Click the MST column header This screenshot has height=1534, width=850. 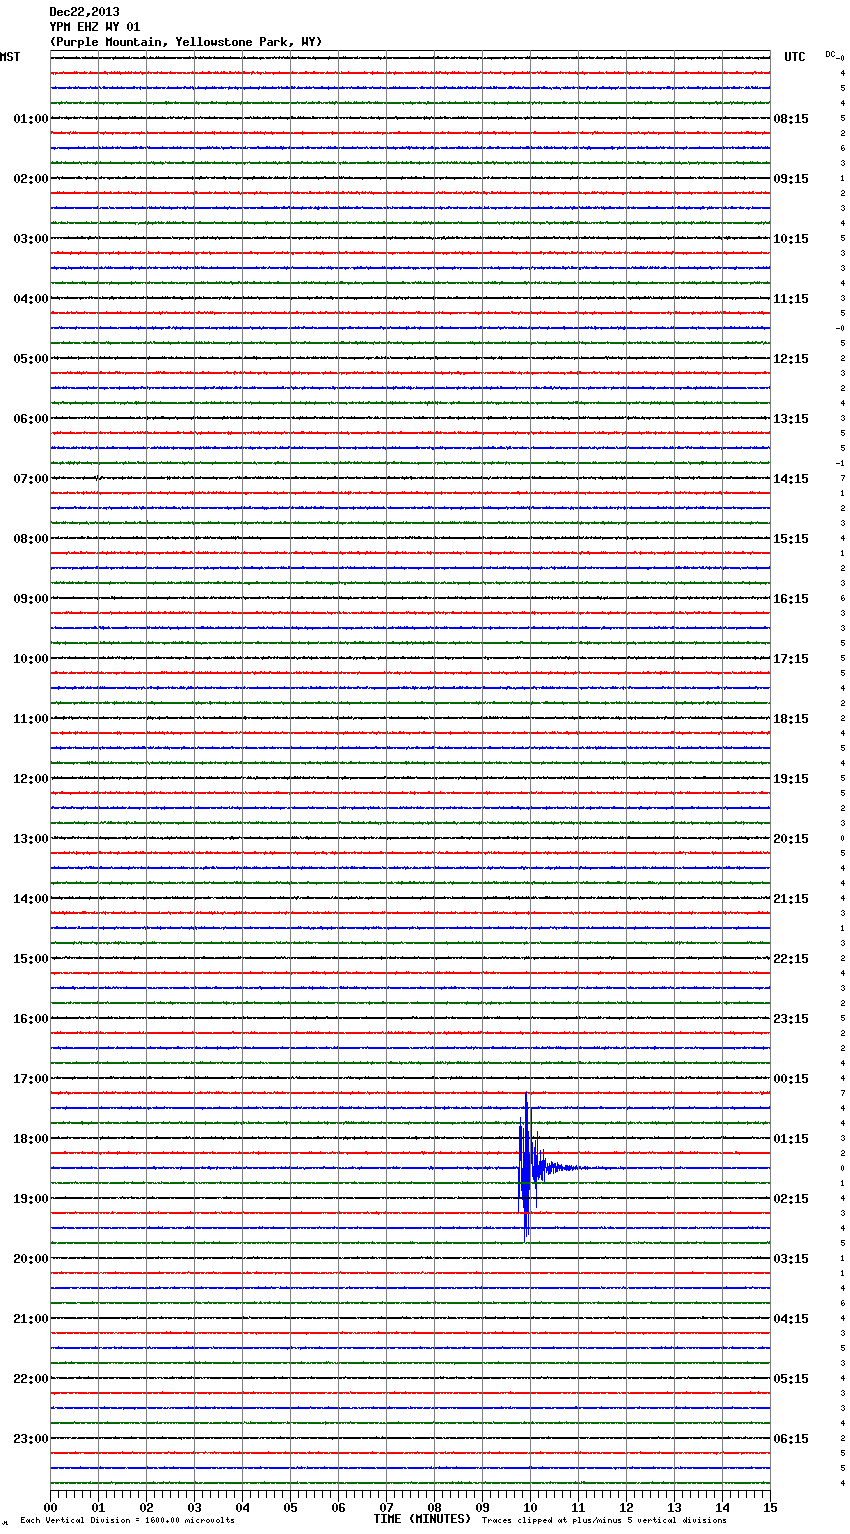pyautogui.click(x=10, y=57)
